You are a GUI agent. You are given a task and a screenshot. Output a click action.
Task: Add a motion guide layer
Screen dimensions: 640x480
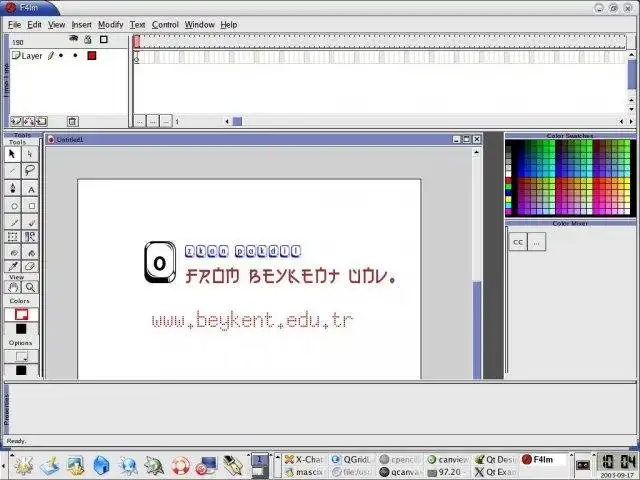click(x=29, y=121)
